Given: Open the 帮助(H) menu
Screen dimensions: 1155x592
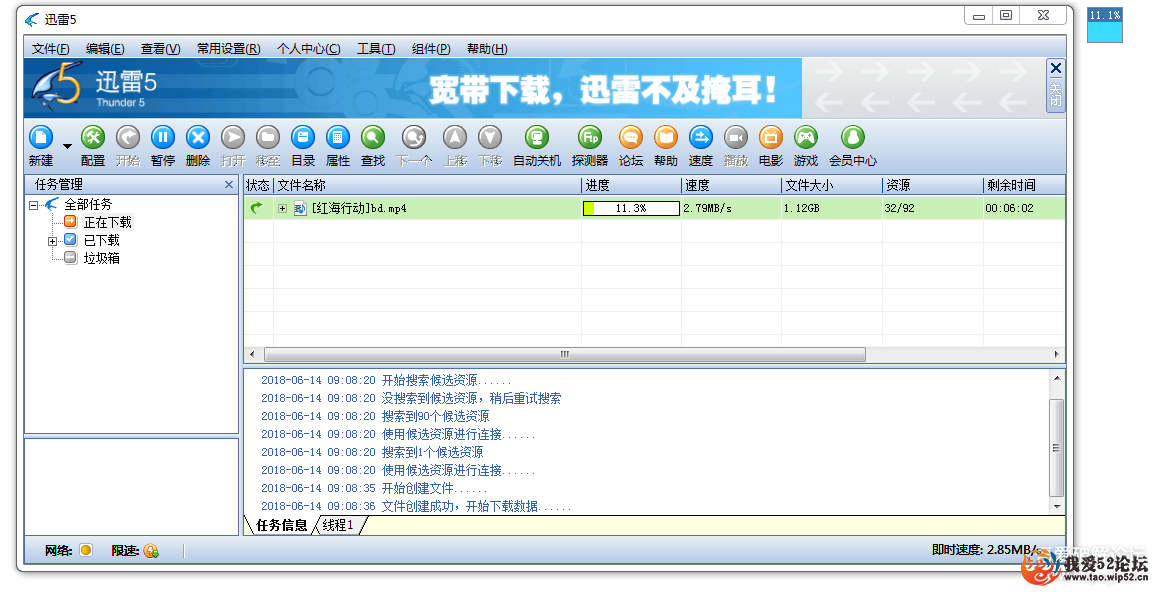Looking at the screenshot, I should (487, 49).
